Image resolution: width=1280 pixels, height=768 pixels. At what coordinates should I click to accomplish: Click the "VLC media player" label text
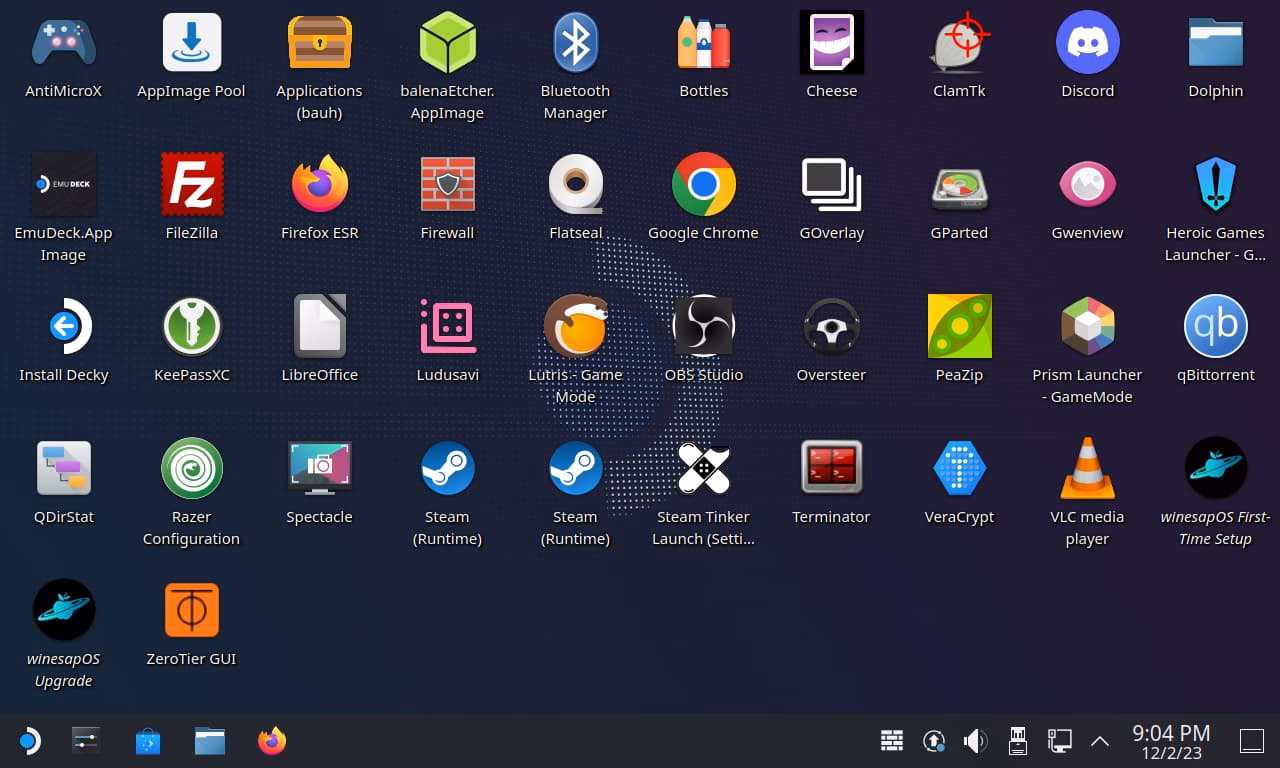tap(1087, 528)
